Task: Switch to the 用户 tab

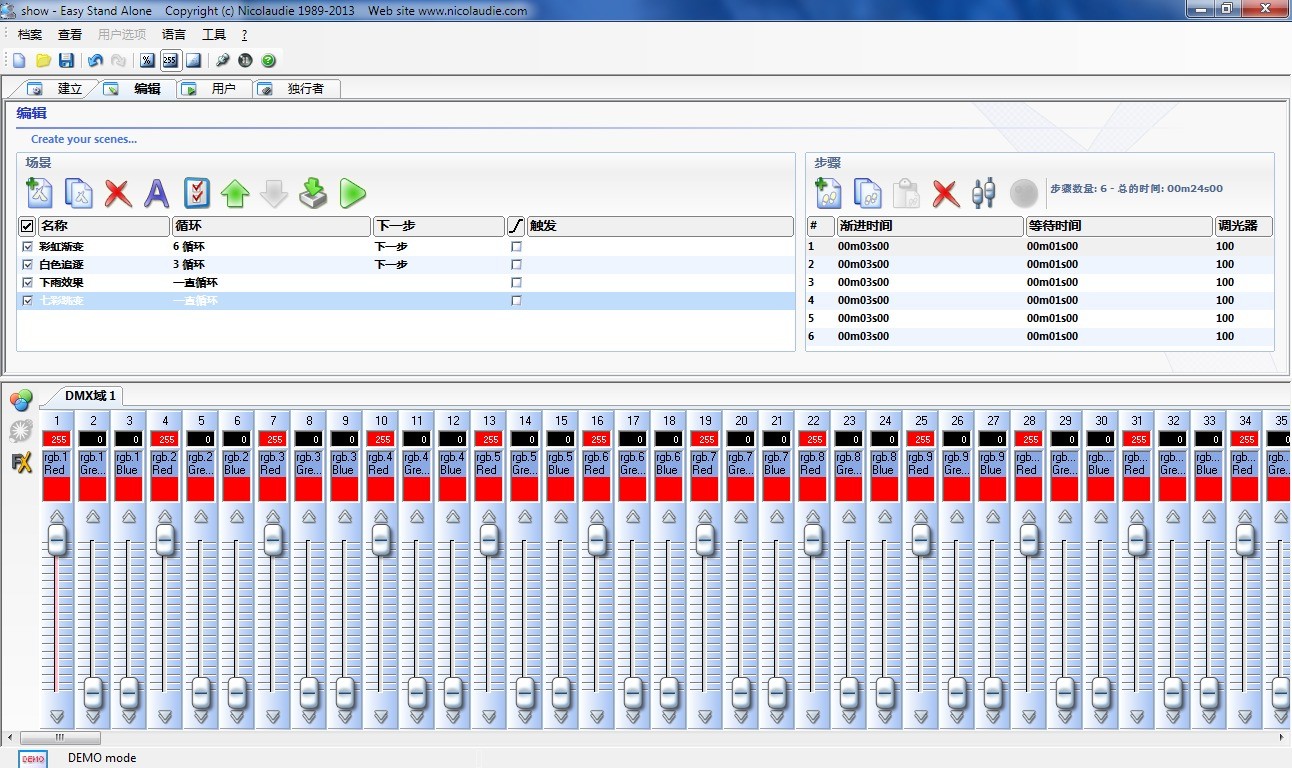Action: [223, 89]
